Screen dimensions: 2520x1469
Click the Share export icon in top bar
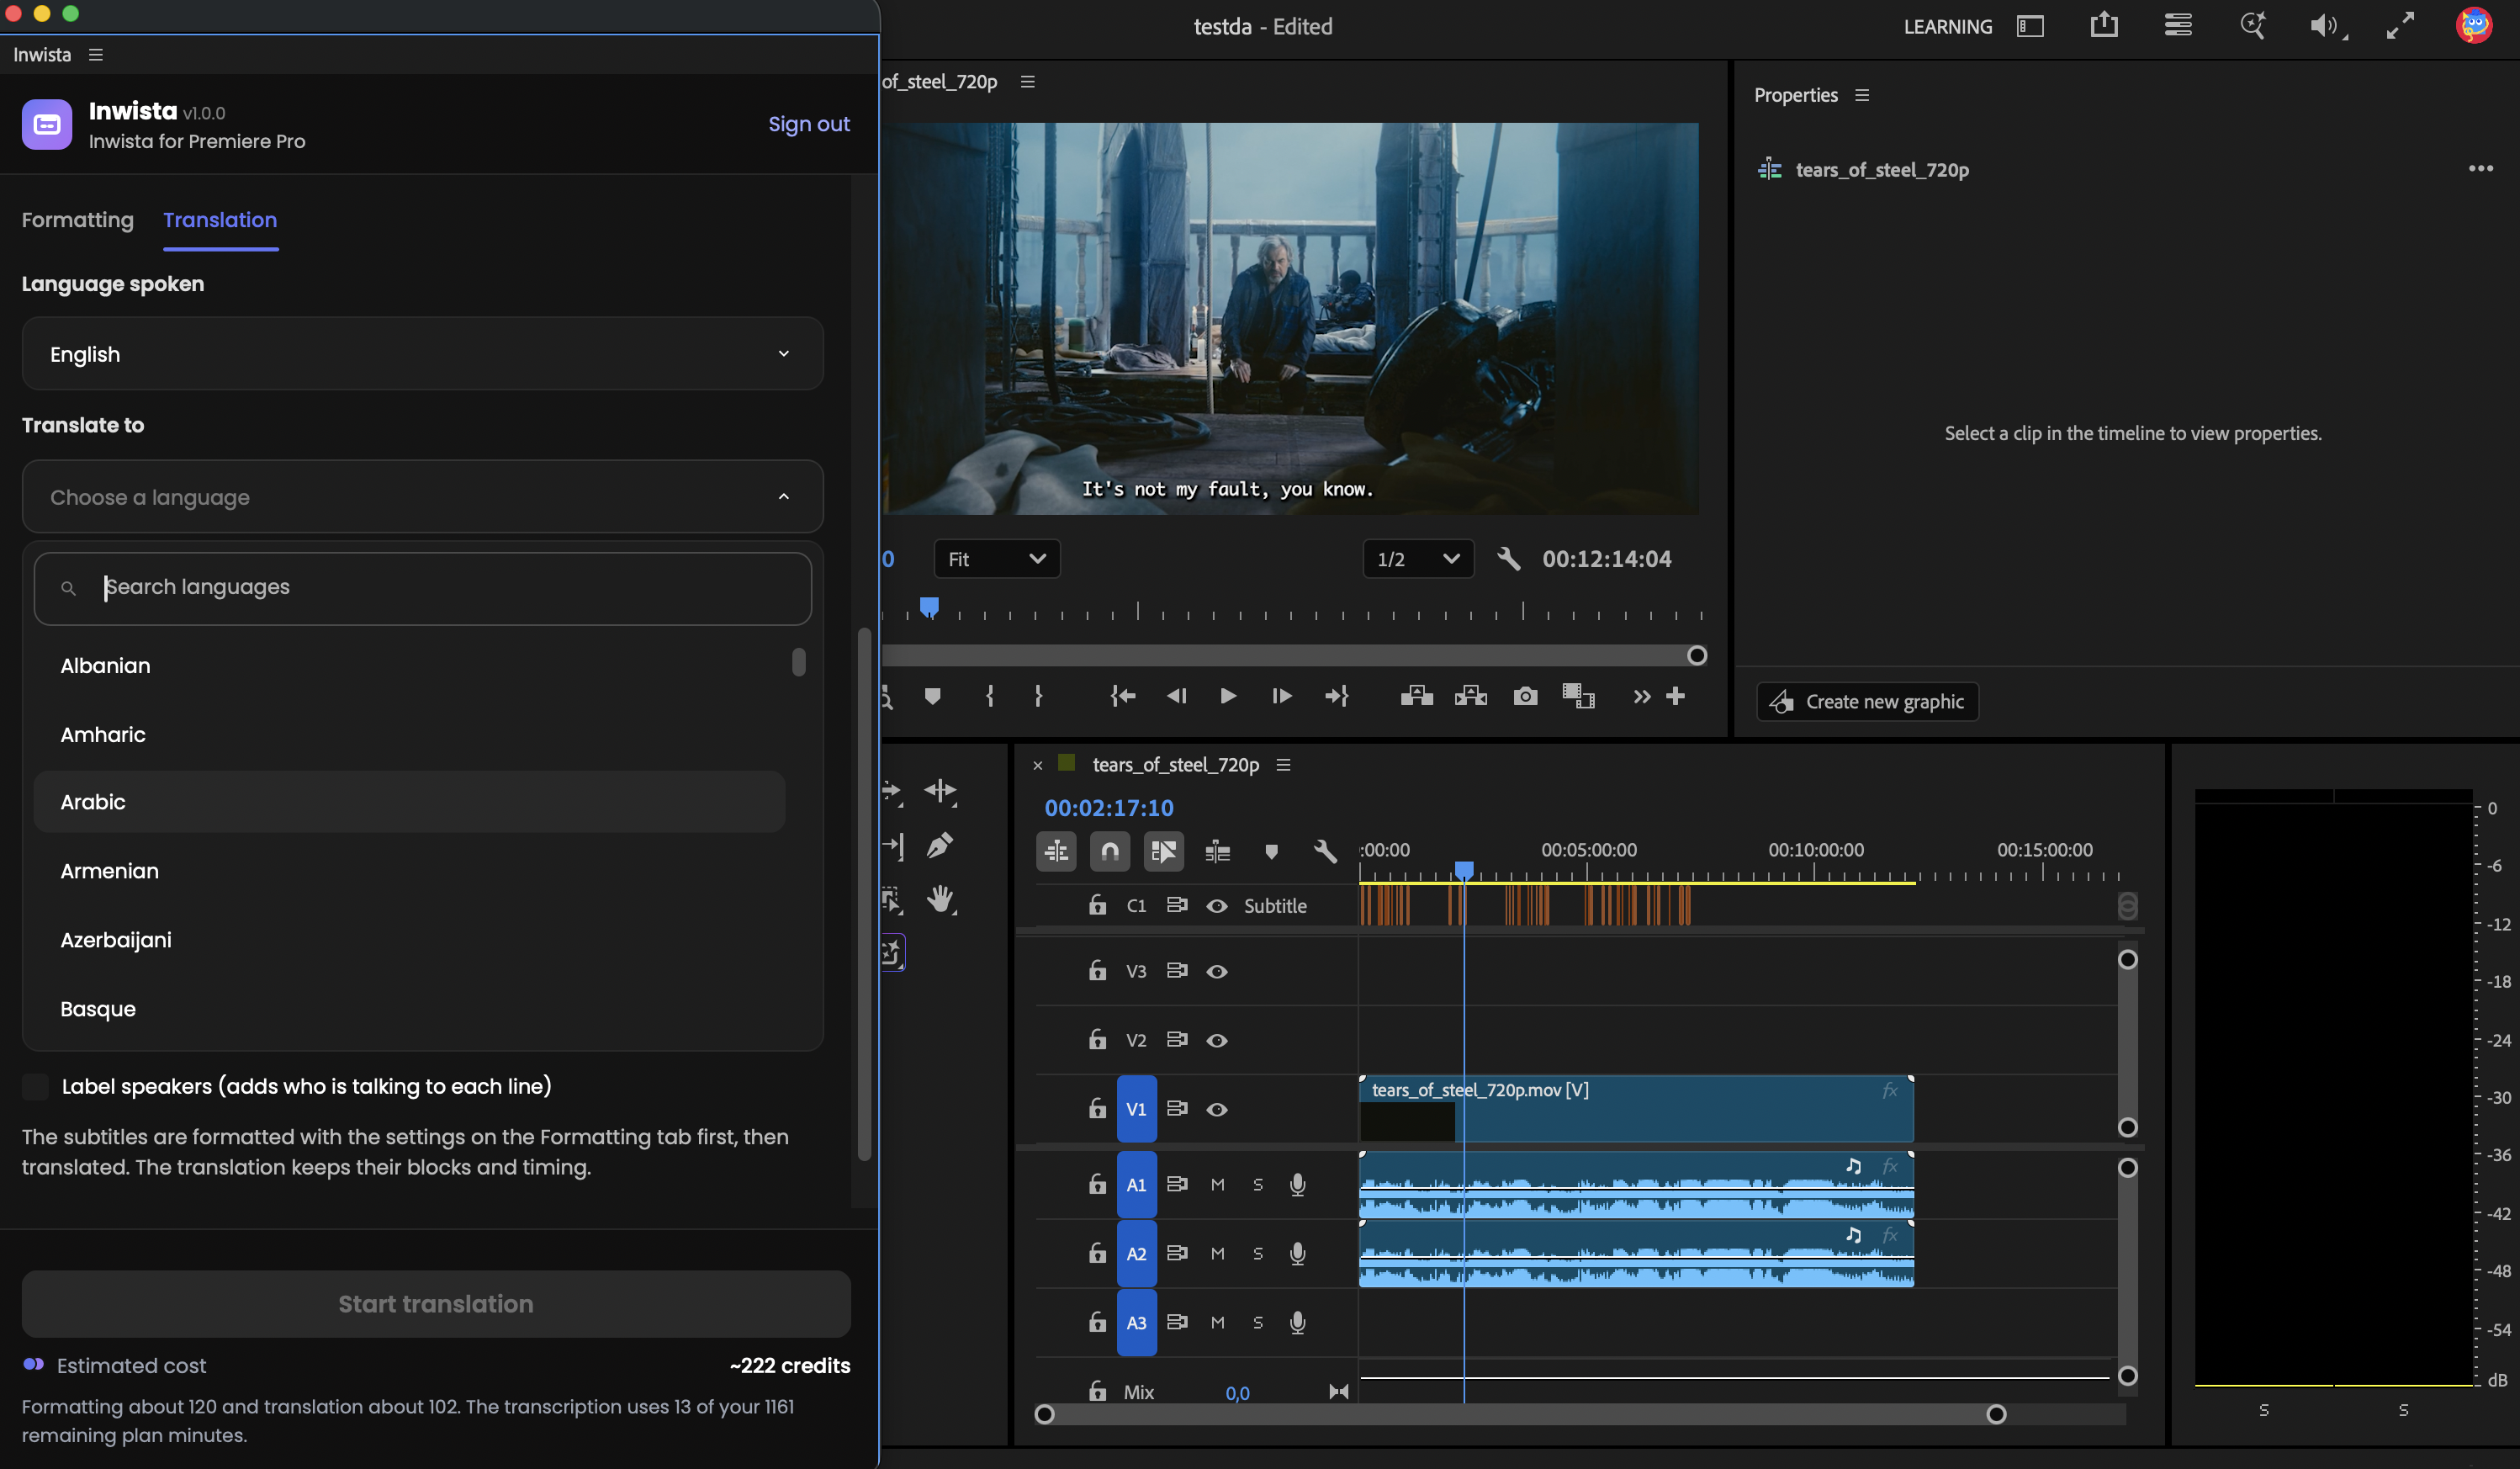pyautogui.click(x=2104, y=25)
